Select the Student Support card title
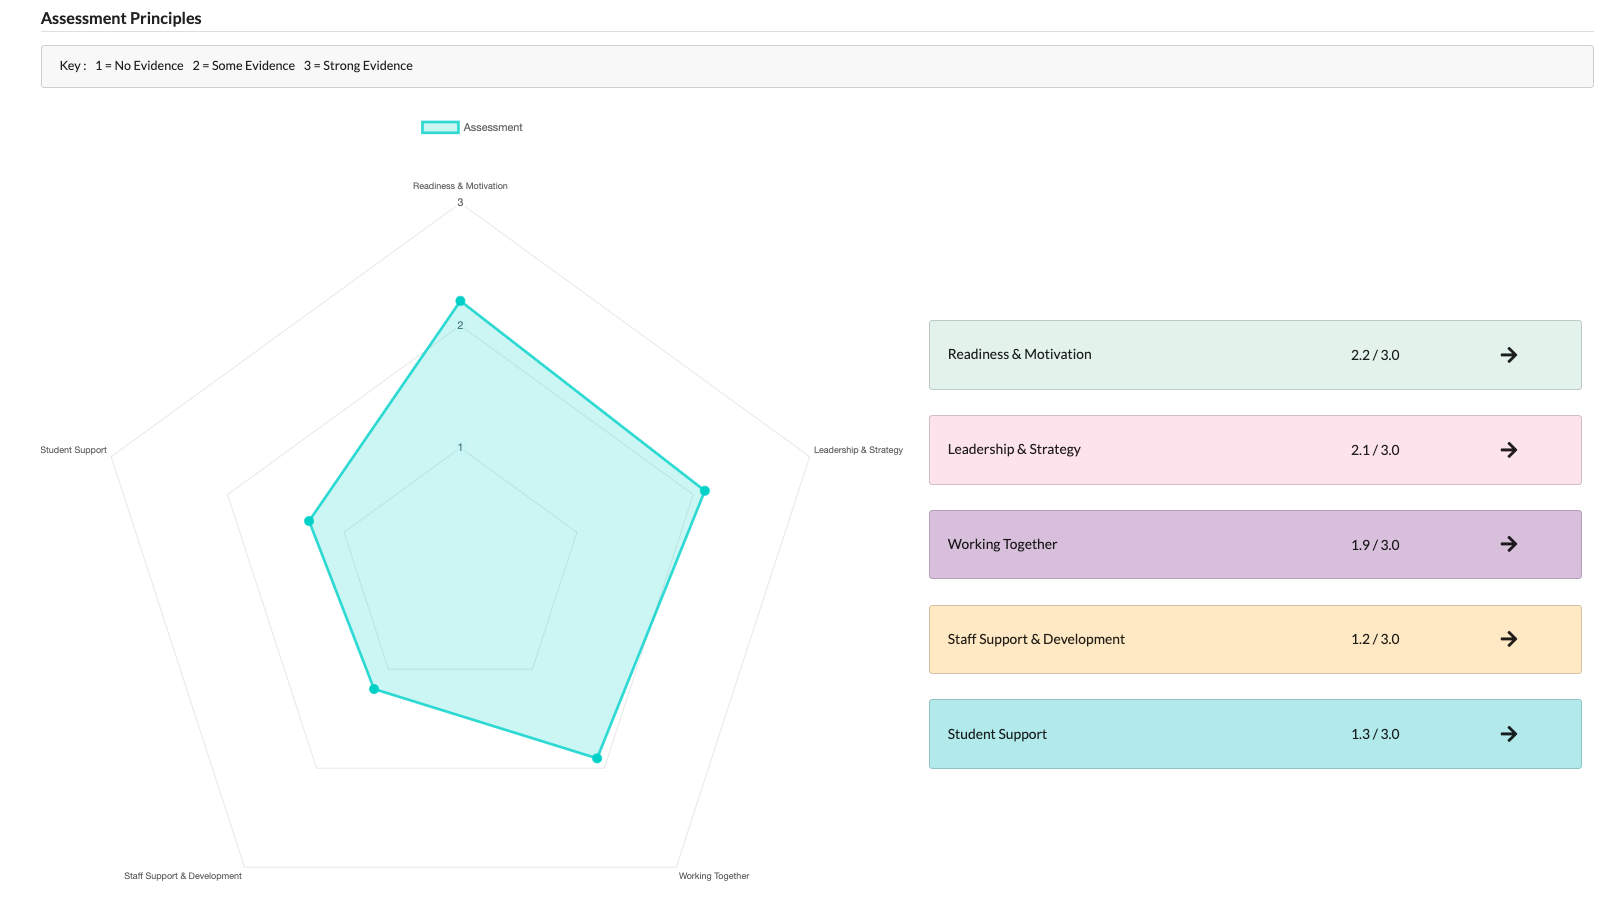Screen dimensions: 1612x907 tap(997, 734)
